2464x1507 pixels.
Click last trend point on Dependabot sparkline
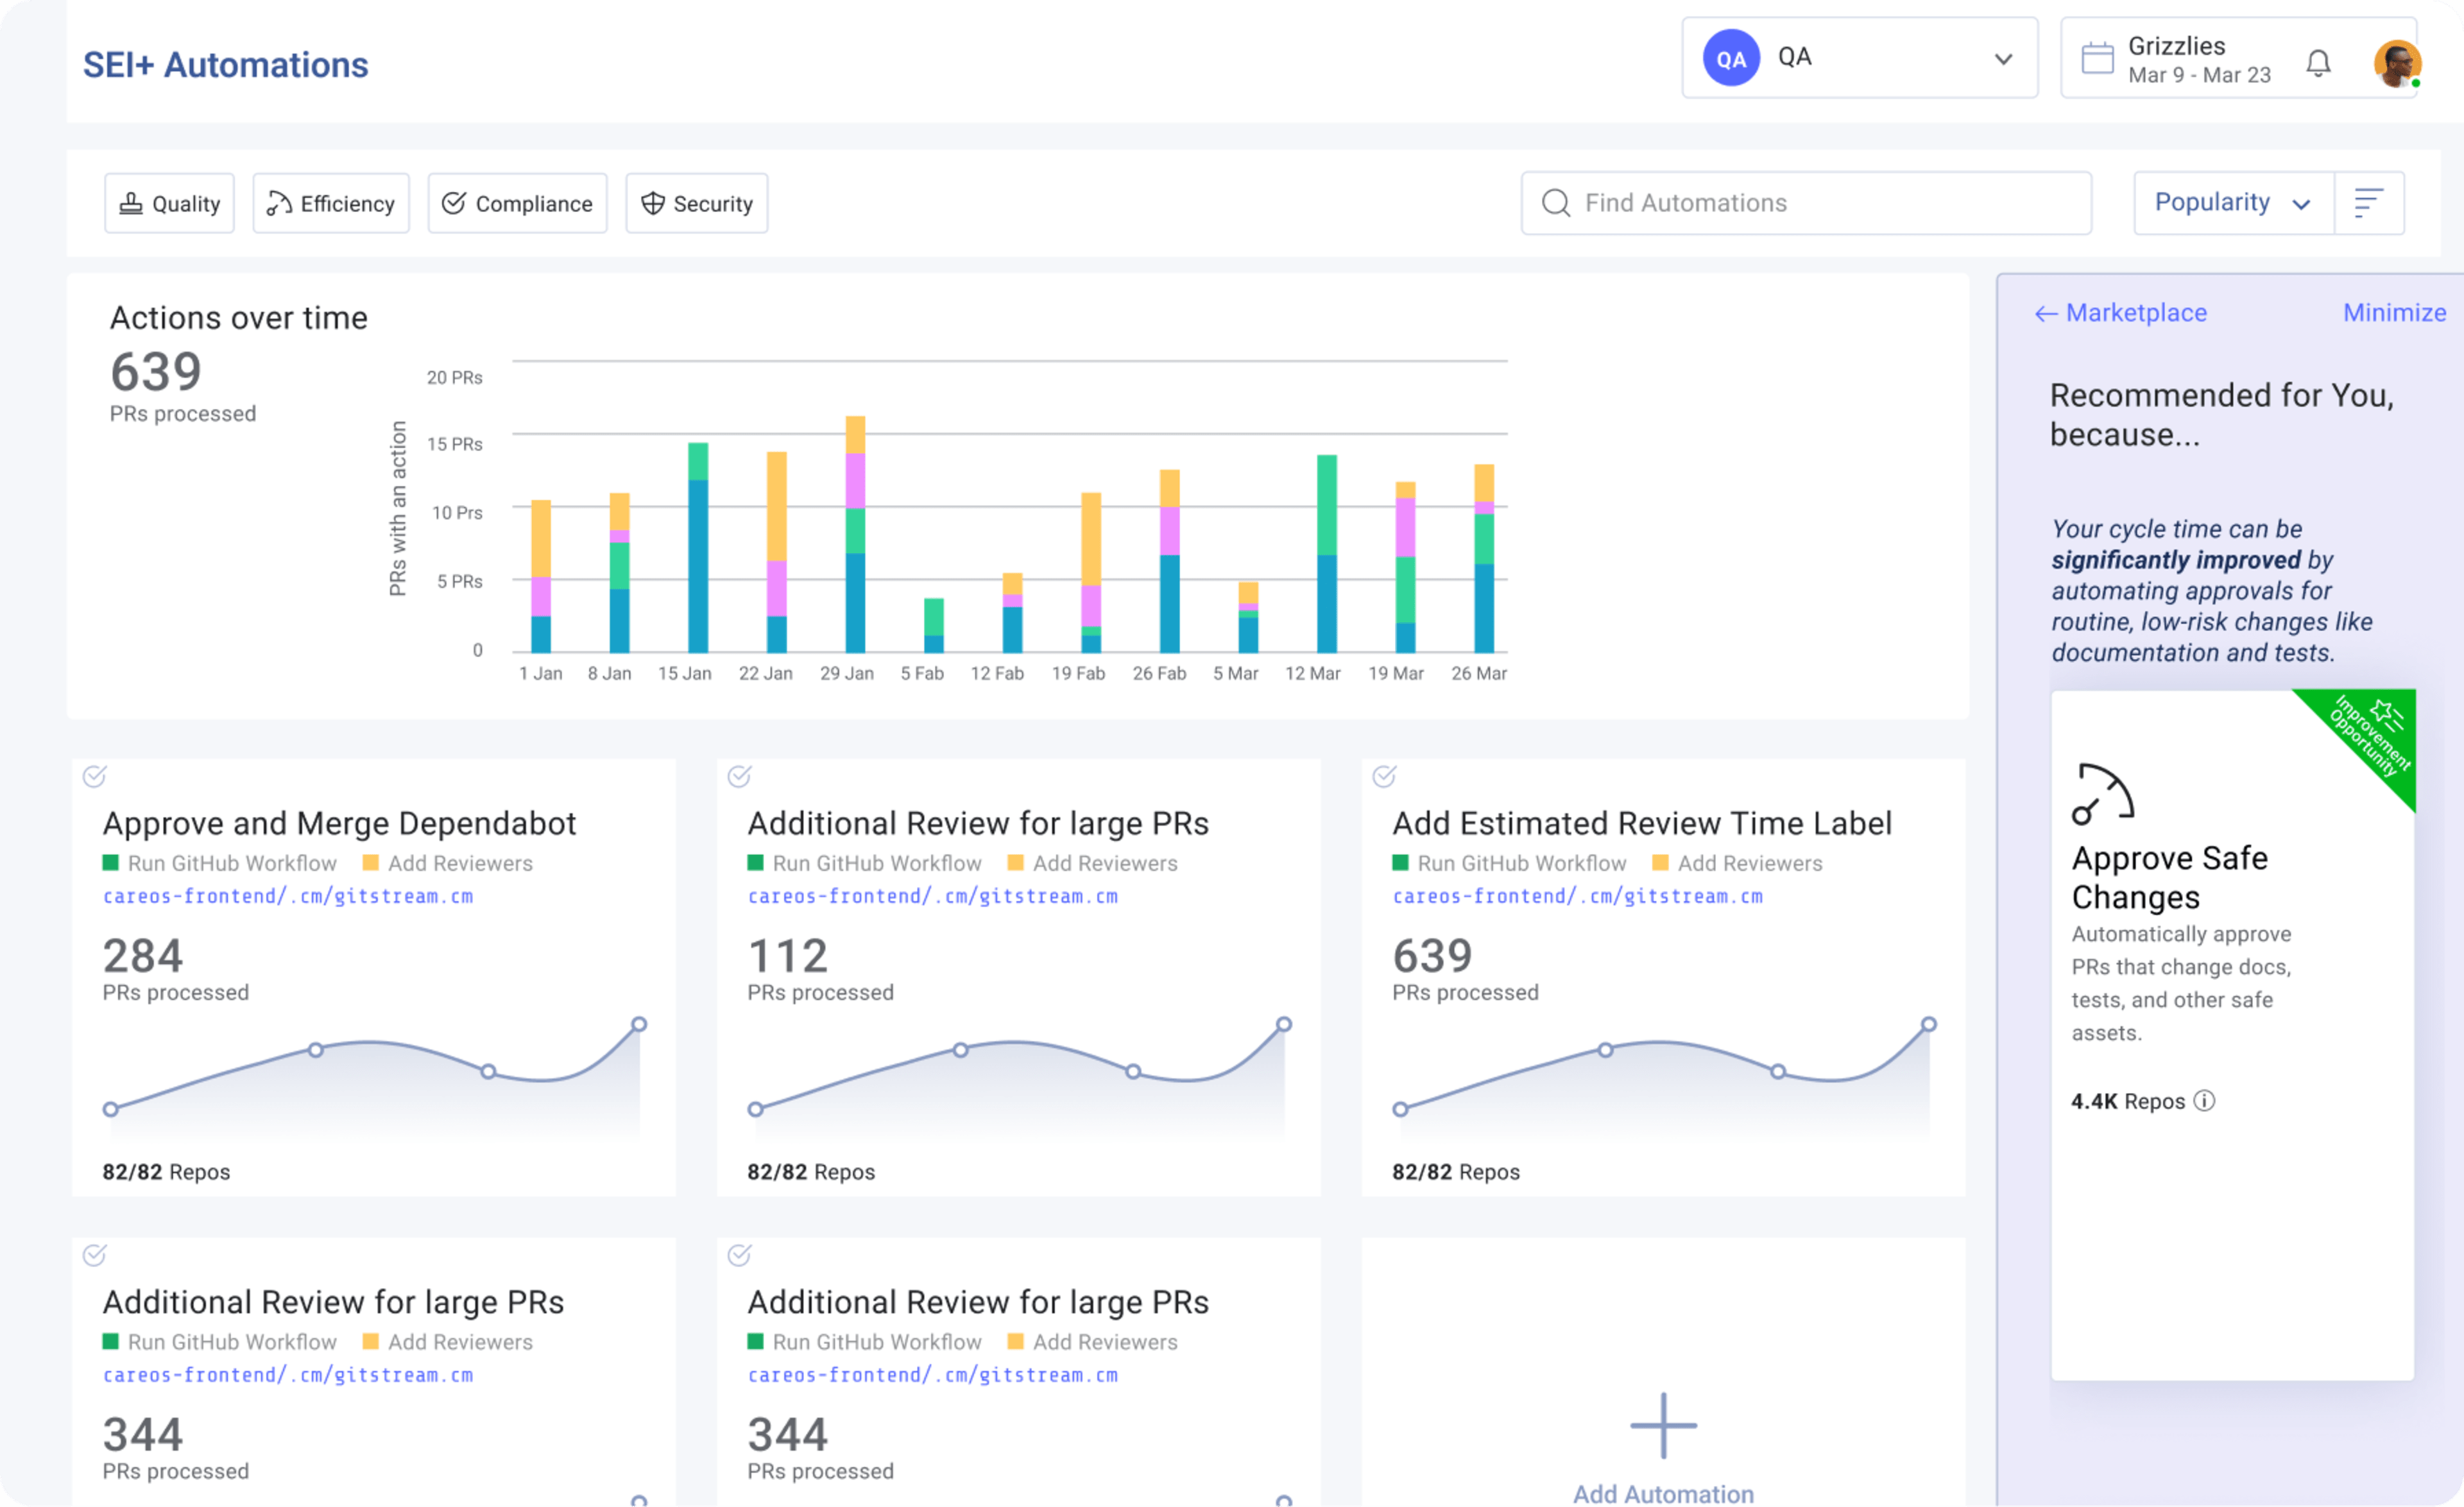tap(639, 1024)
